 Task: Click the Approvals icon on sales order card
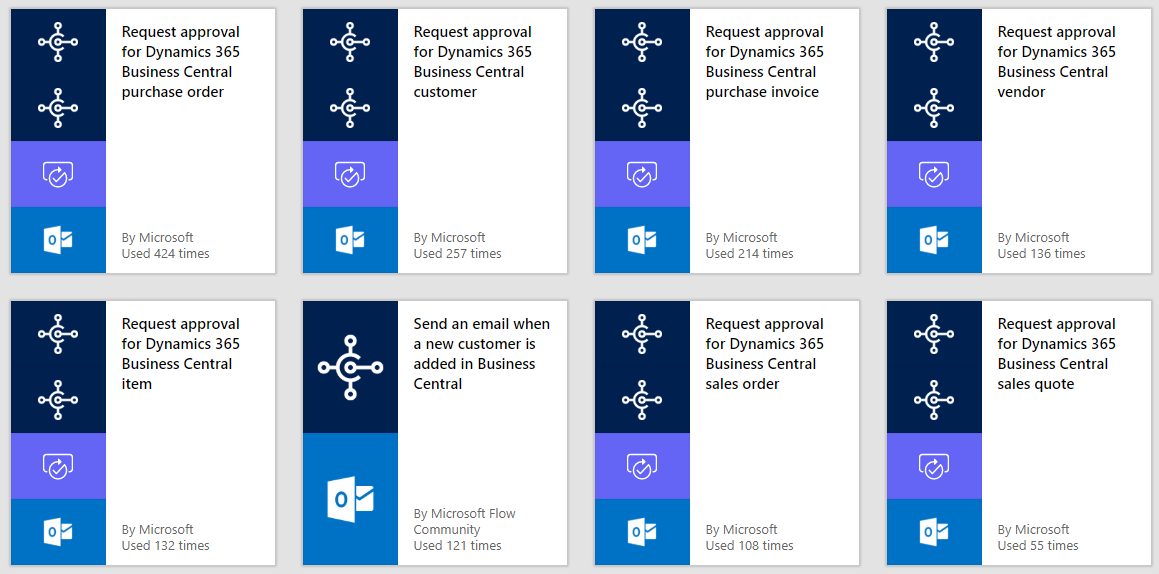tap(642, 466)
